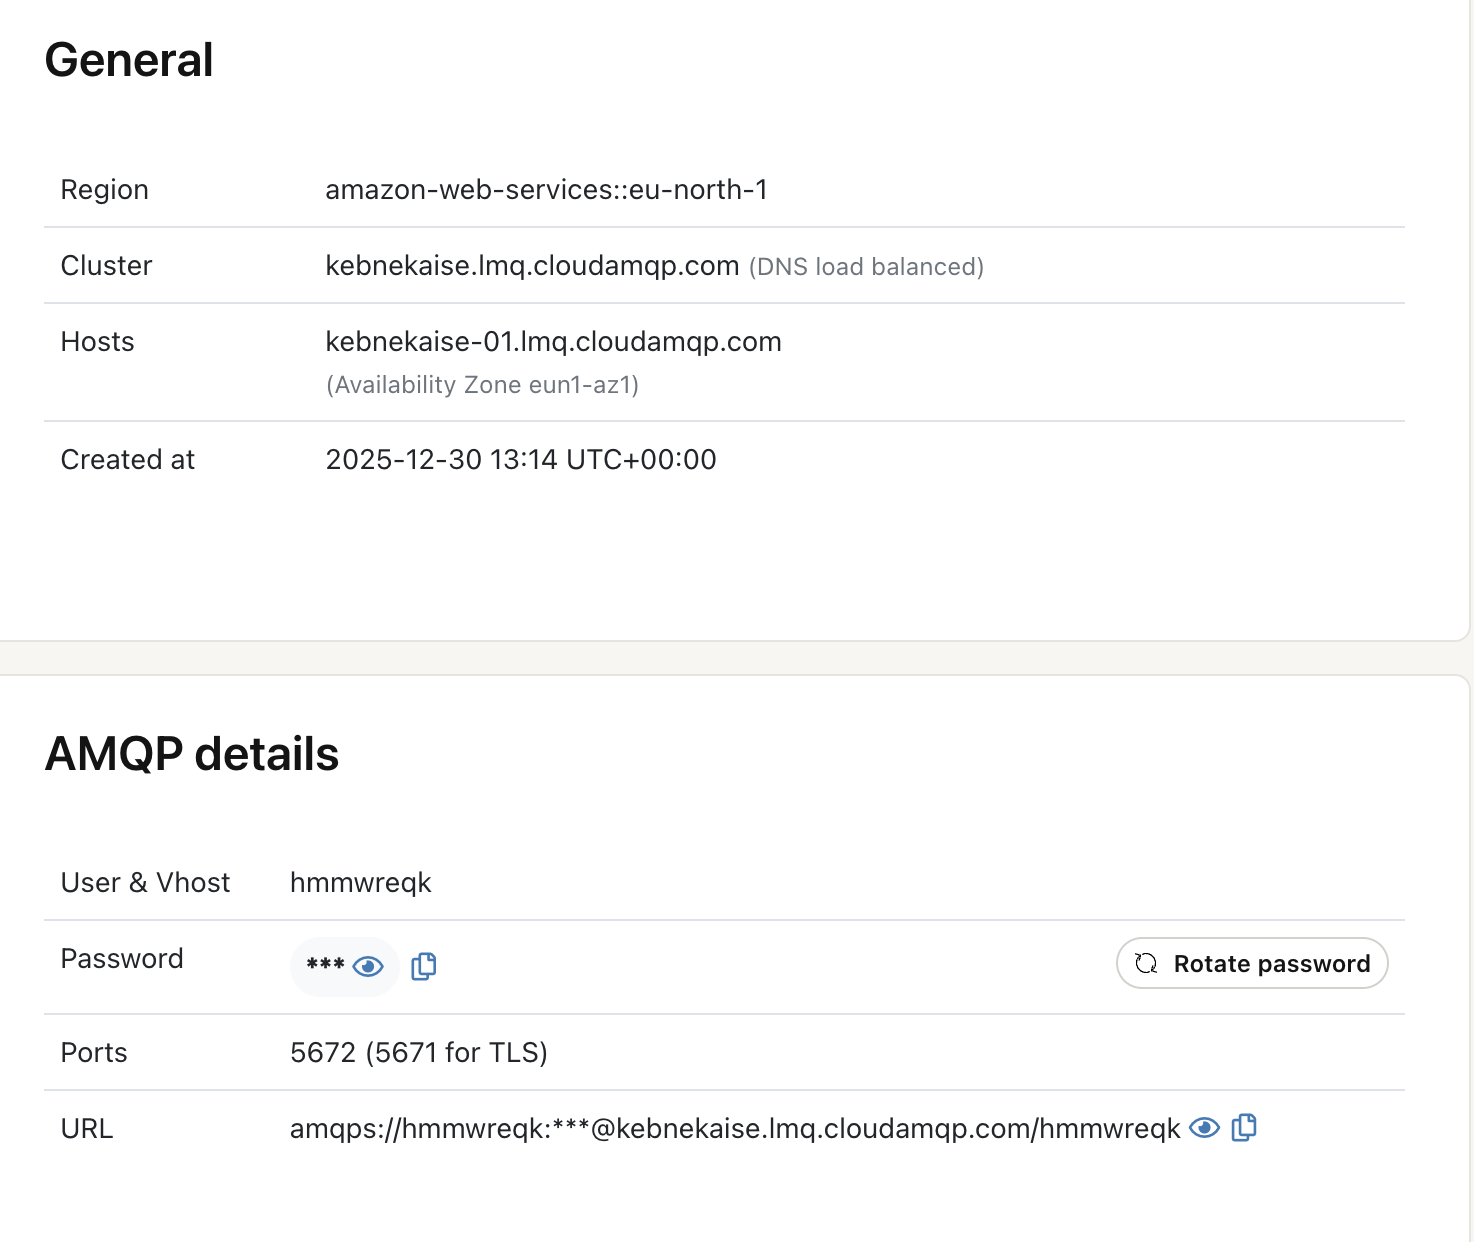The width and height of the screenshot is (1474, 1242).
Task: Click the region value amazon-web-services::eu-north-1
Action: point(546,189)
